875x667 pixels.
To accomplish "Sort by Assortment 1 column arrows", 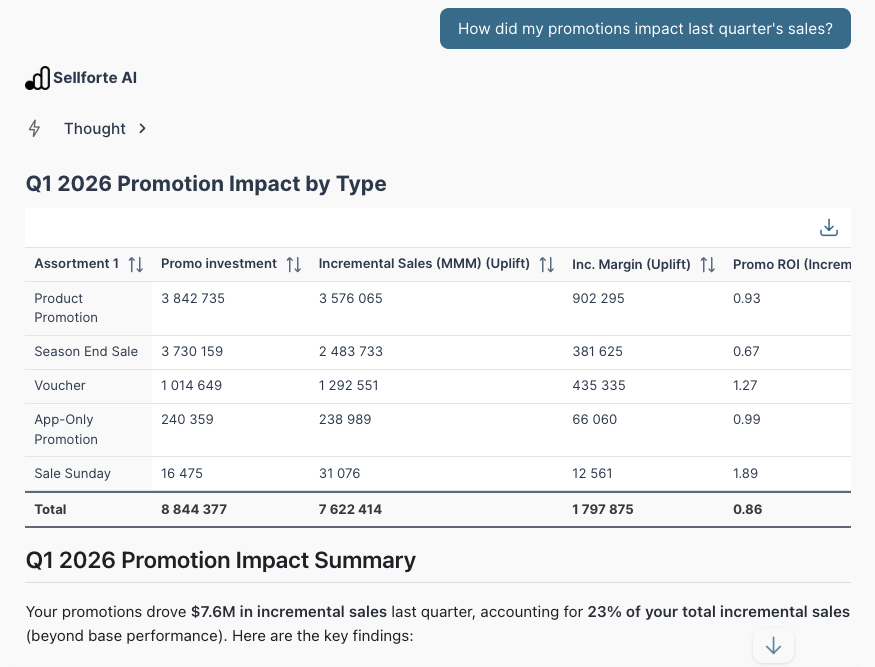I will 136,264.
